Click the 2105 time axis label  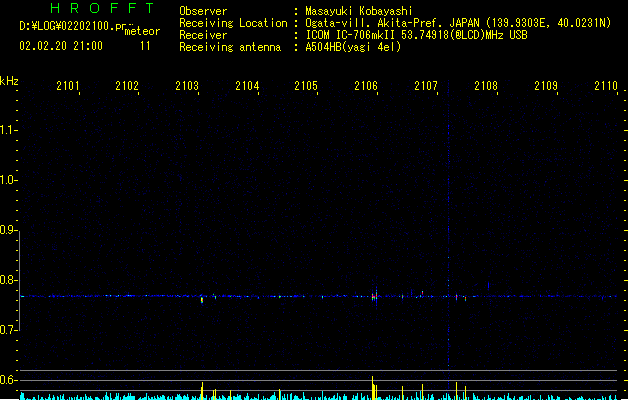(x=306, y=86)
